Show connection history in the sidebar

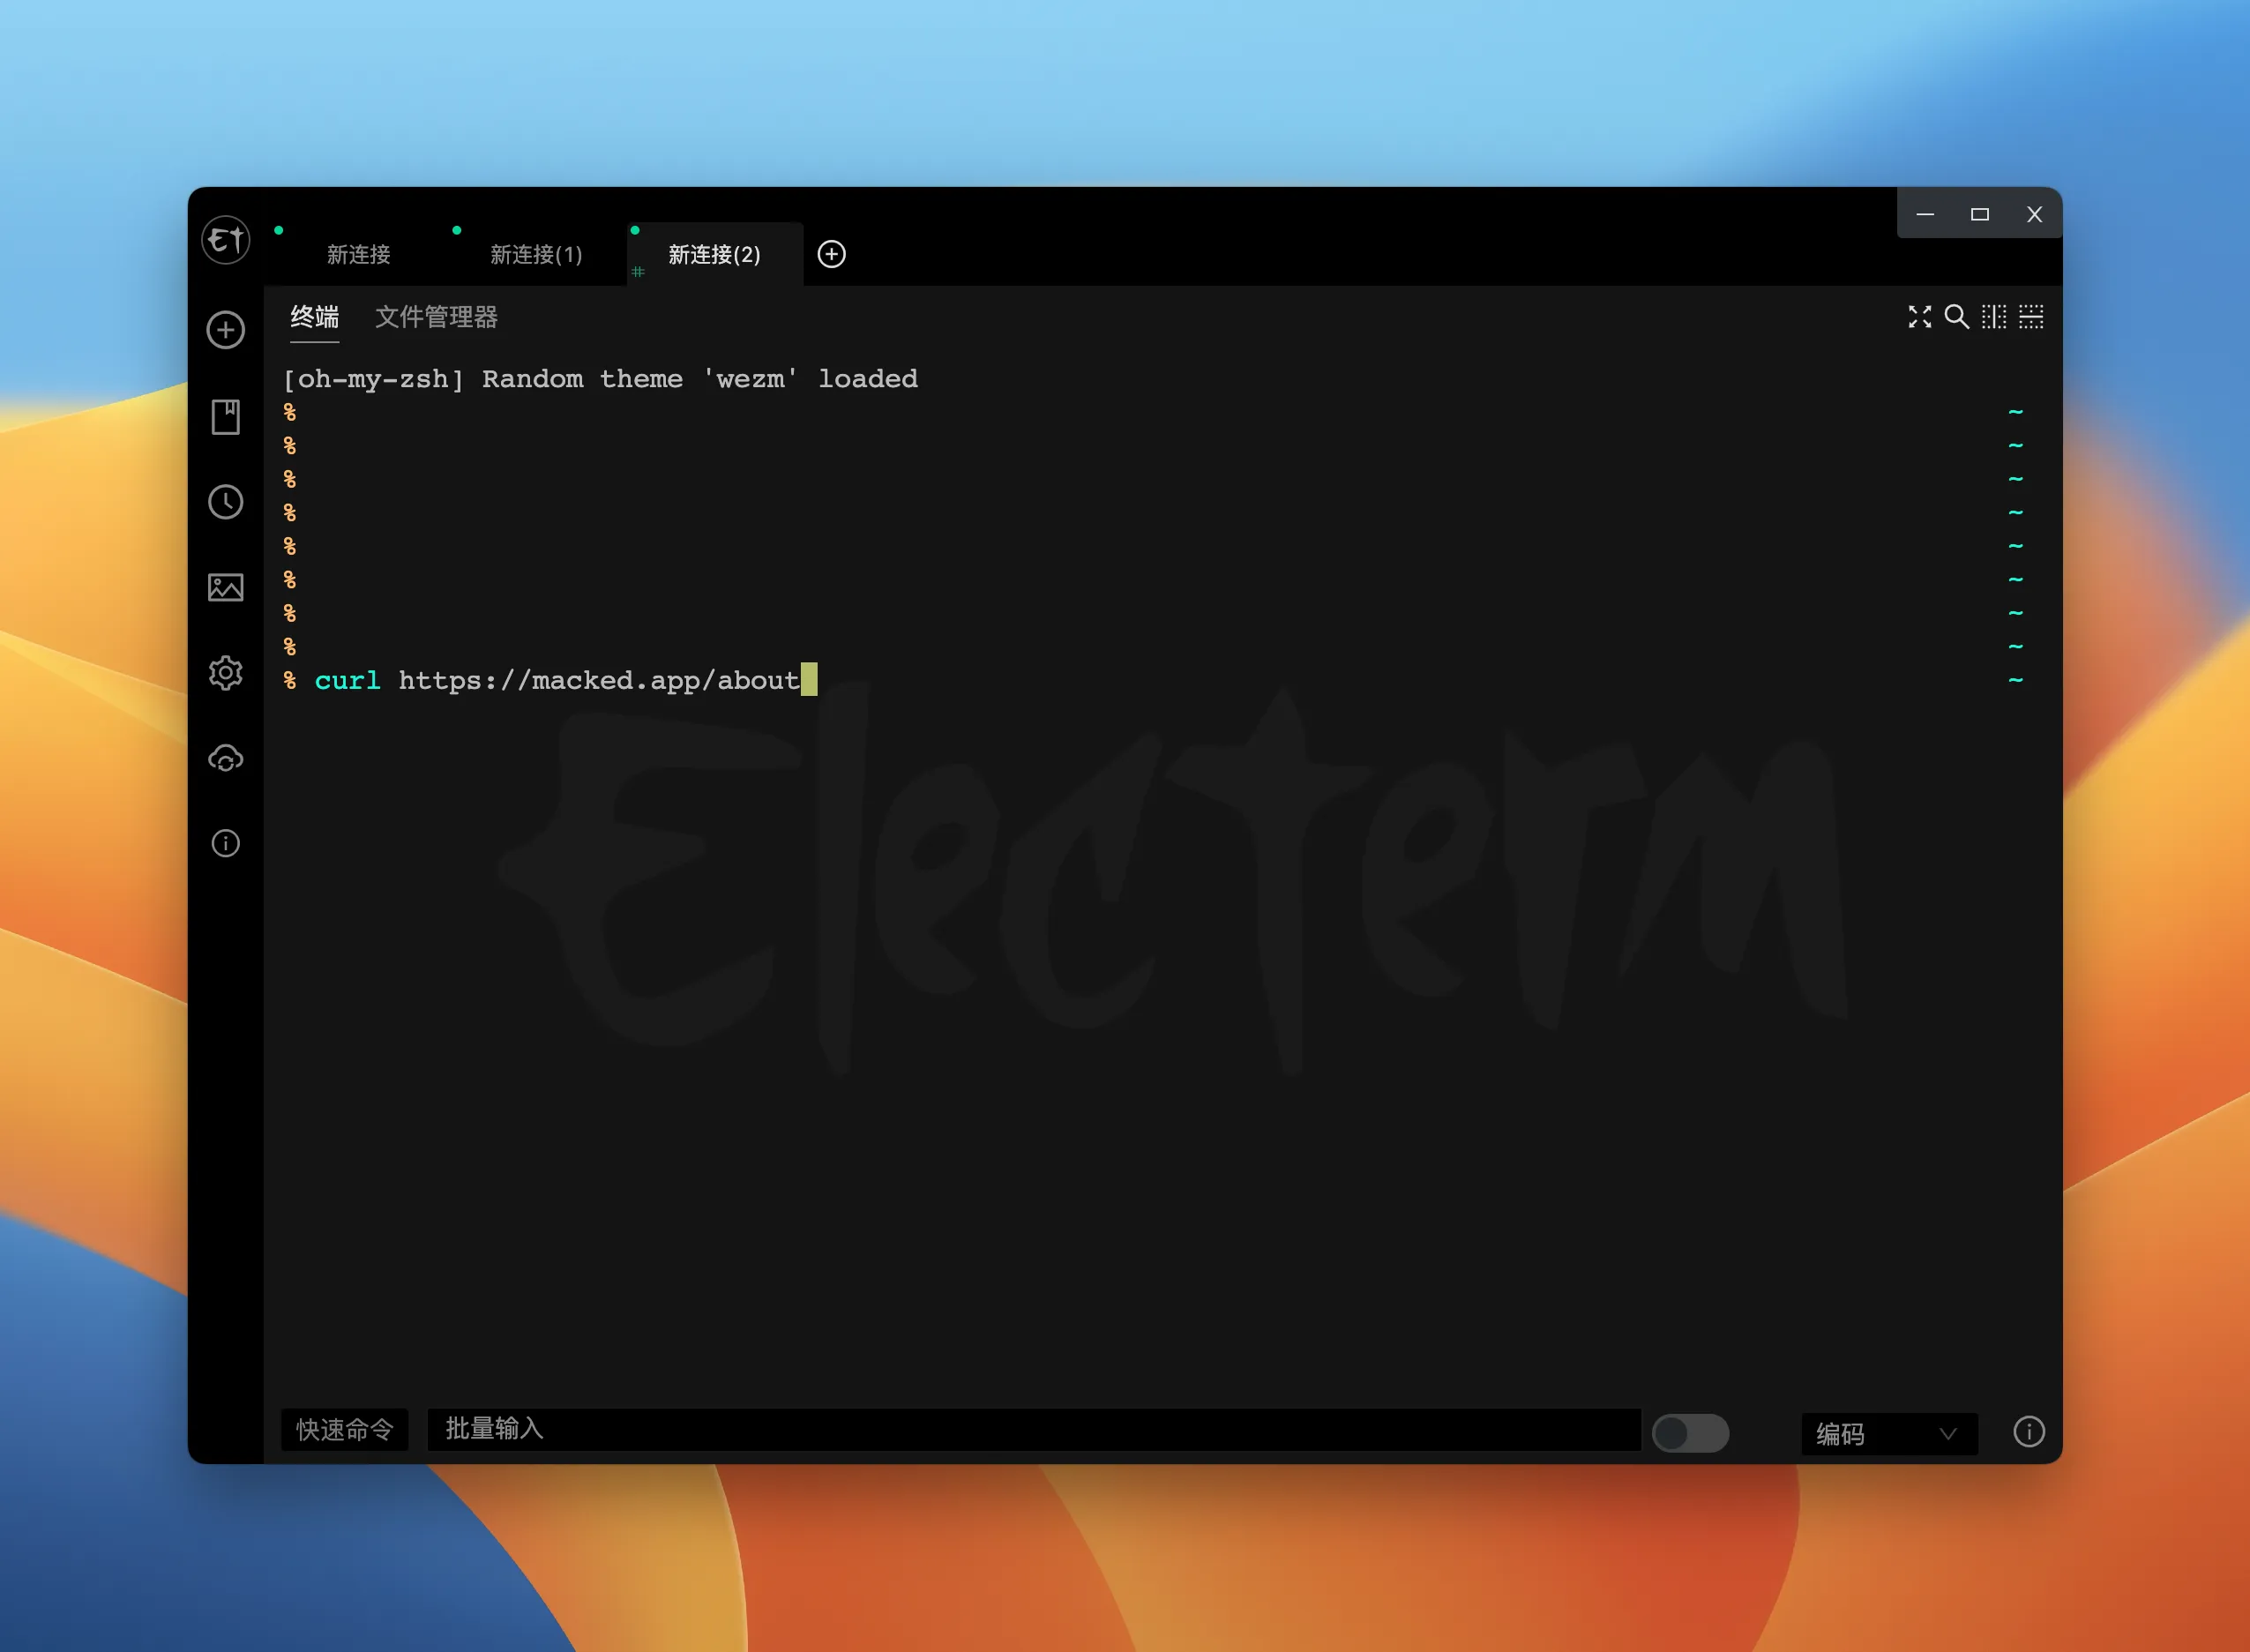[x=225, y=503]
